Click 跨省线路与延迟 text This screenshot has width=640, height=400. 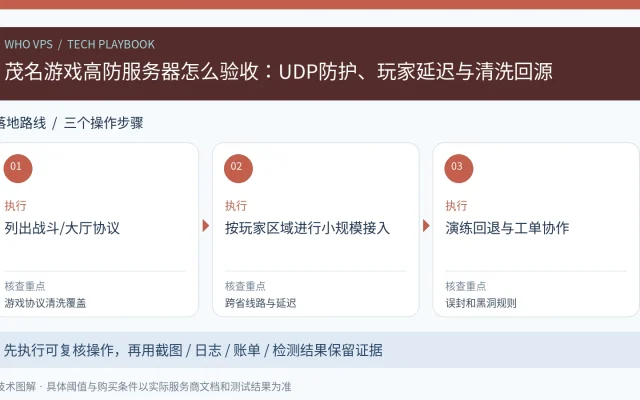[x=260, y=303]
